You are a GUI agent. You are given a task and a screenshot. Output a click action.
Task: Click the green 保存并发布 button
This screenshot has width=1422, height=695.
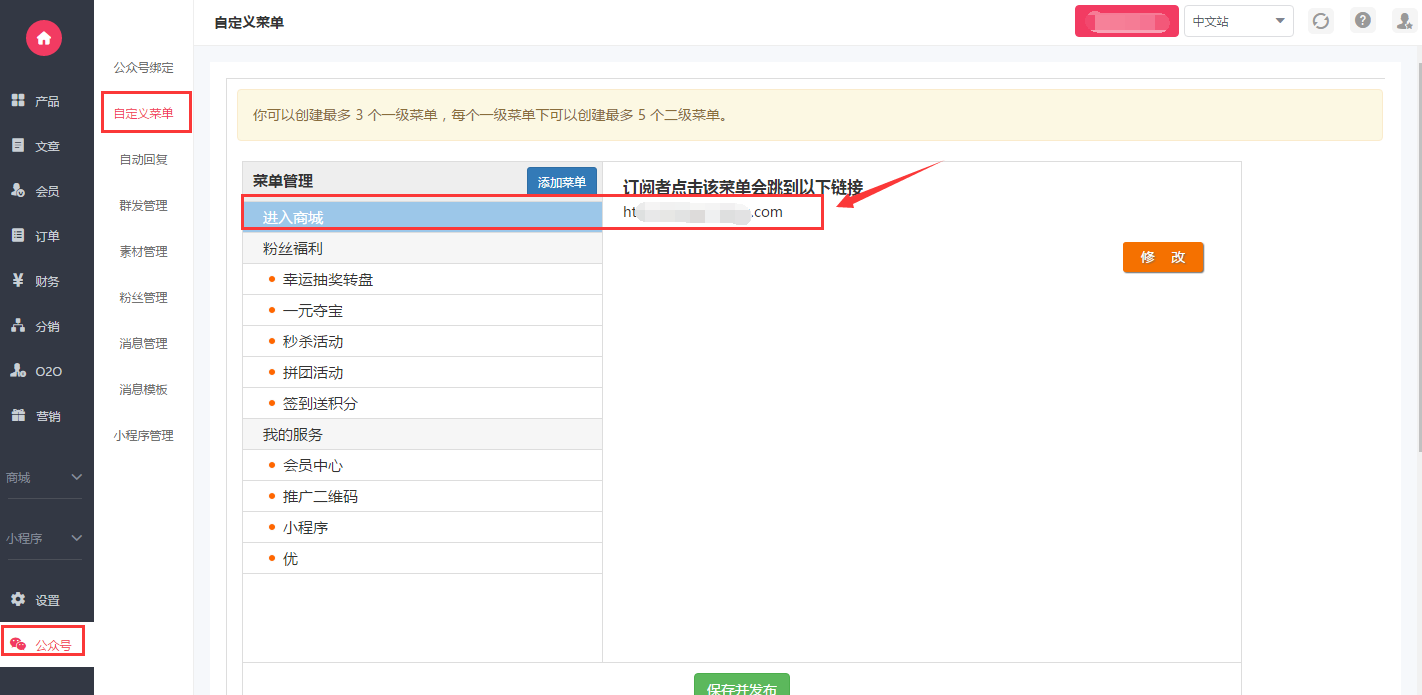click(741, 686)
